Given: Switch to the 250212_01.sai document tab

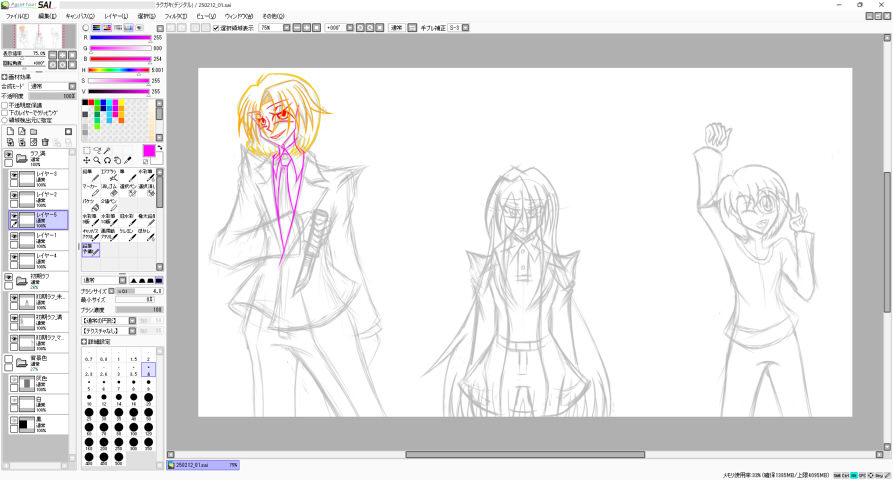Looking at the screenshot, I should click(203, 465).
